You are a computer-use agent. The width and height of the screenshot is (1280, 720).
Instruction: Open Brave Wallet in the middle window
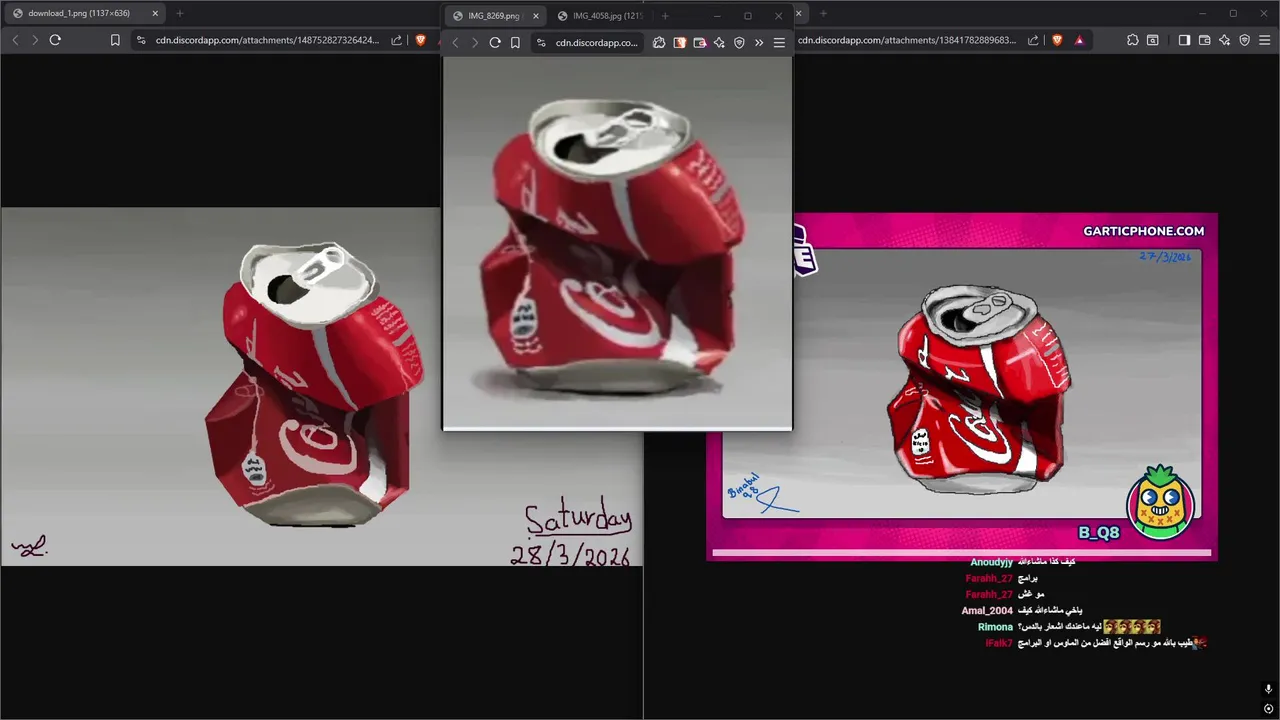[x=699, y=43]
